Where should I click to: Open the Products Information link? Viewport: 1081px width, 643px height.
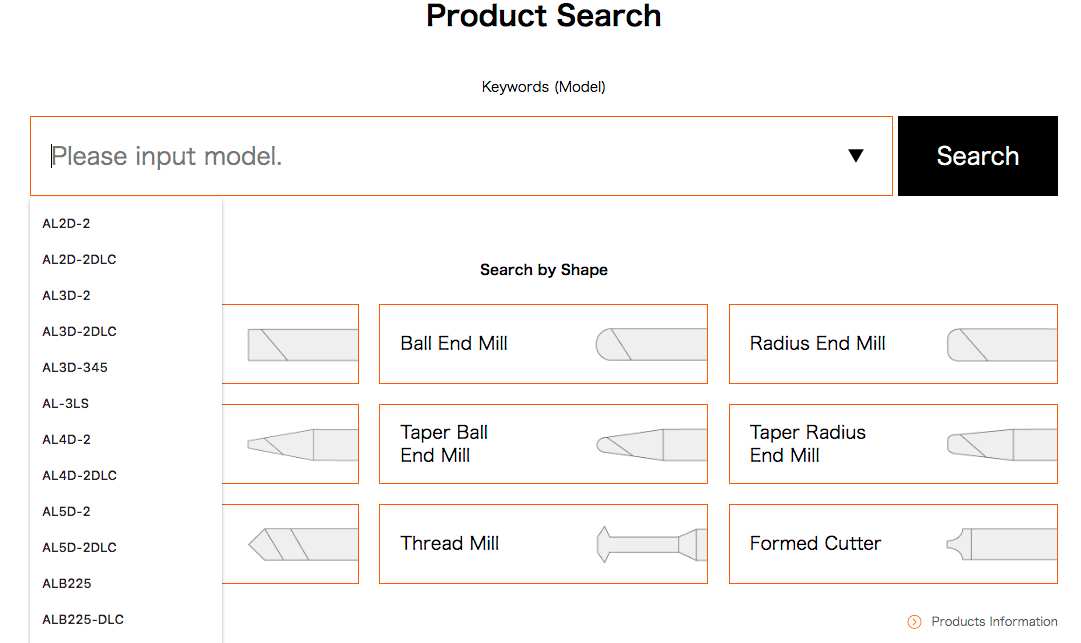coord(993,622)
